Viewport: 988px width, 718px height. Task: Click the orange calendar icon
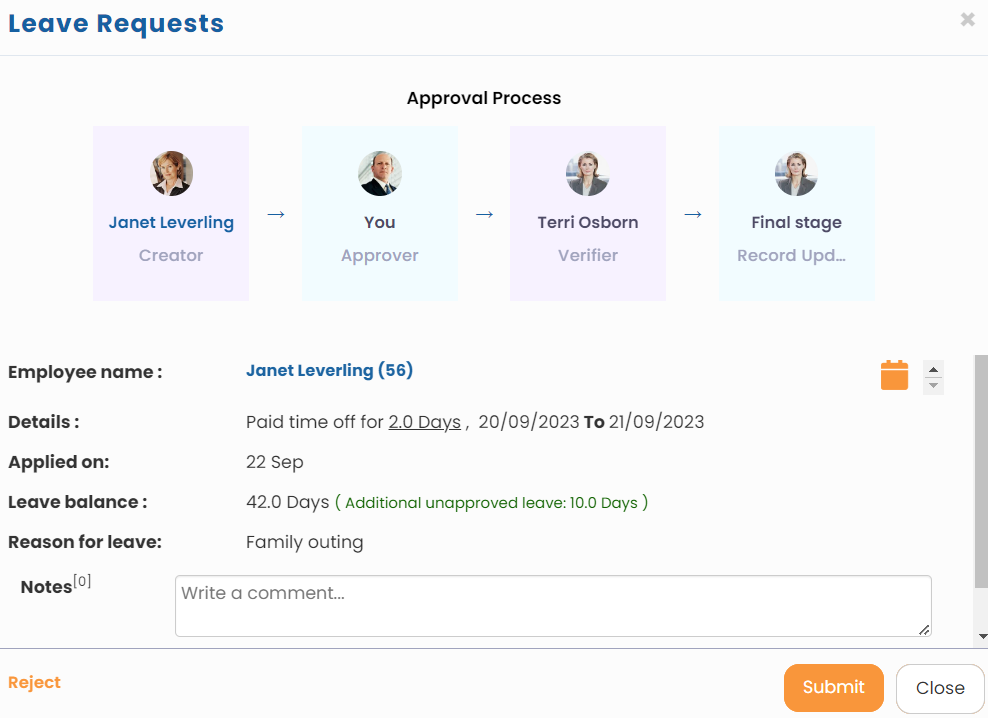(894, 375)
